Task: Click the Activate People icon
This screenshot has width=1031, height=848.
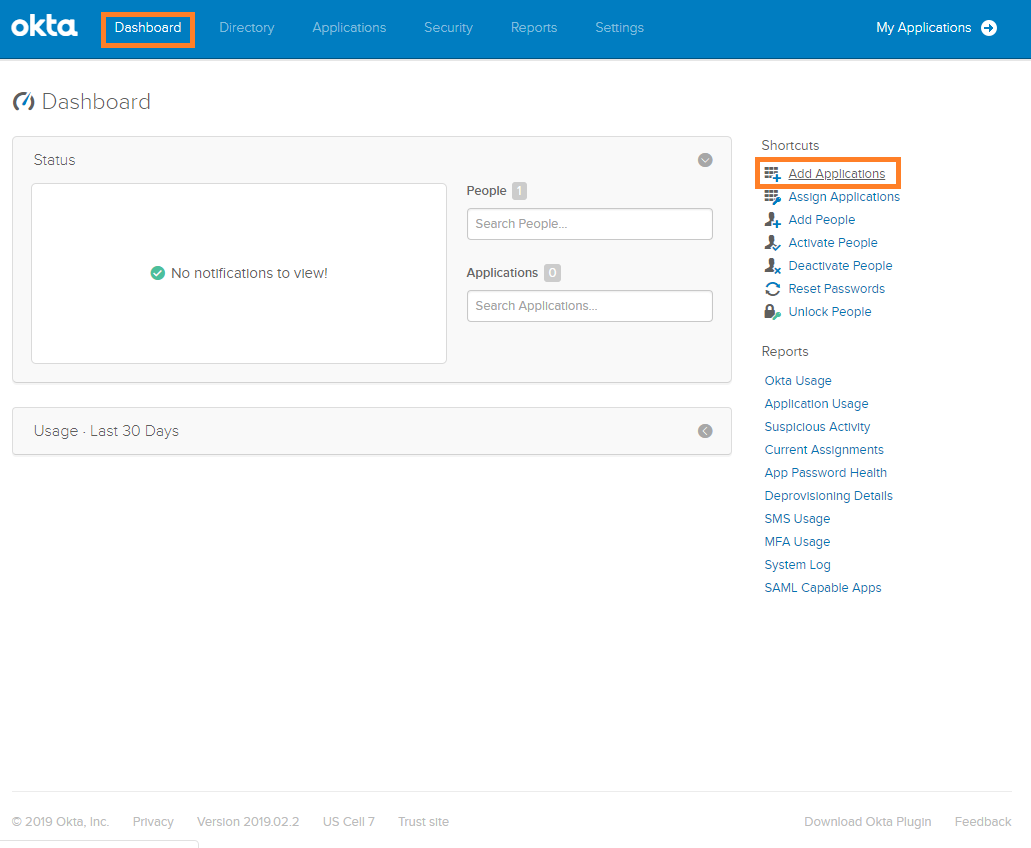Action: coord(772,243)
